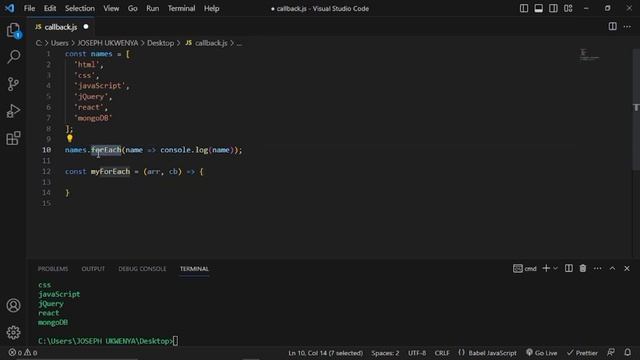This screenshot has height=360, width=640.
Task: Change end of line sequence via CRLF
Action: [442, 353]
